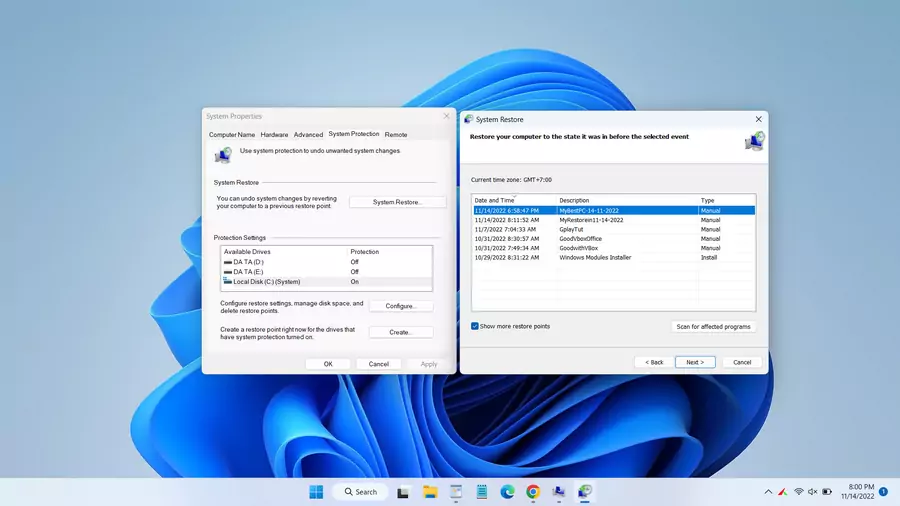Sort by the Description column header
This screenshot has height=506, width=900.
pyautogui.click(x=627, y=200)
